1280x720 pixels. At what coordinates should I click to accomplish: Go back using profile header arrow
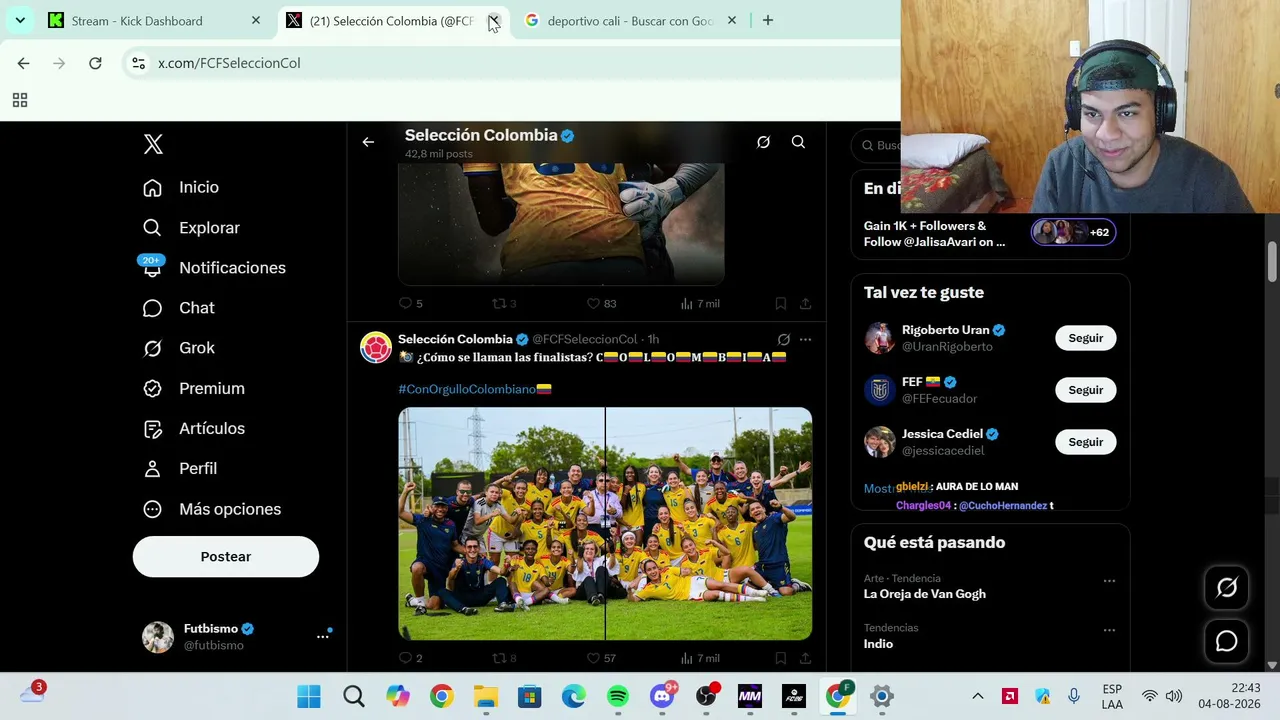point(368,142)
